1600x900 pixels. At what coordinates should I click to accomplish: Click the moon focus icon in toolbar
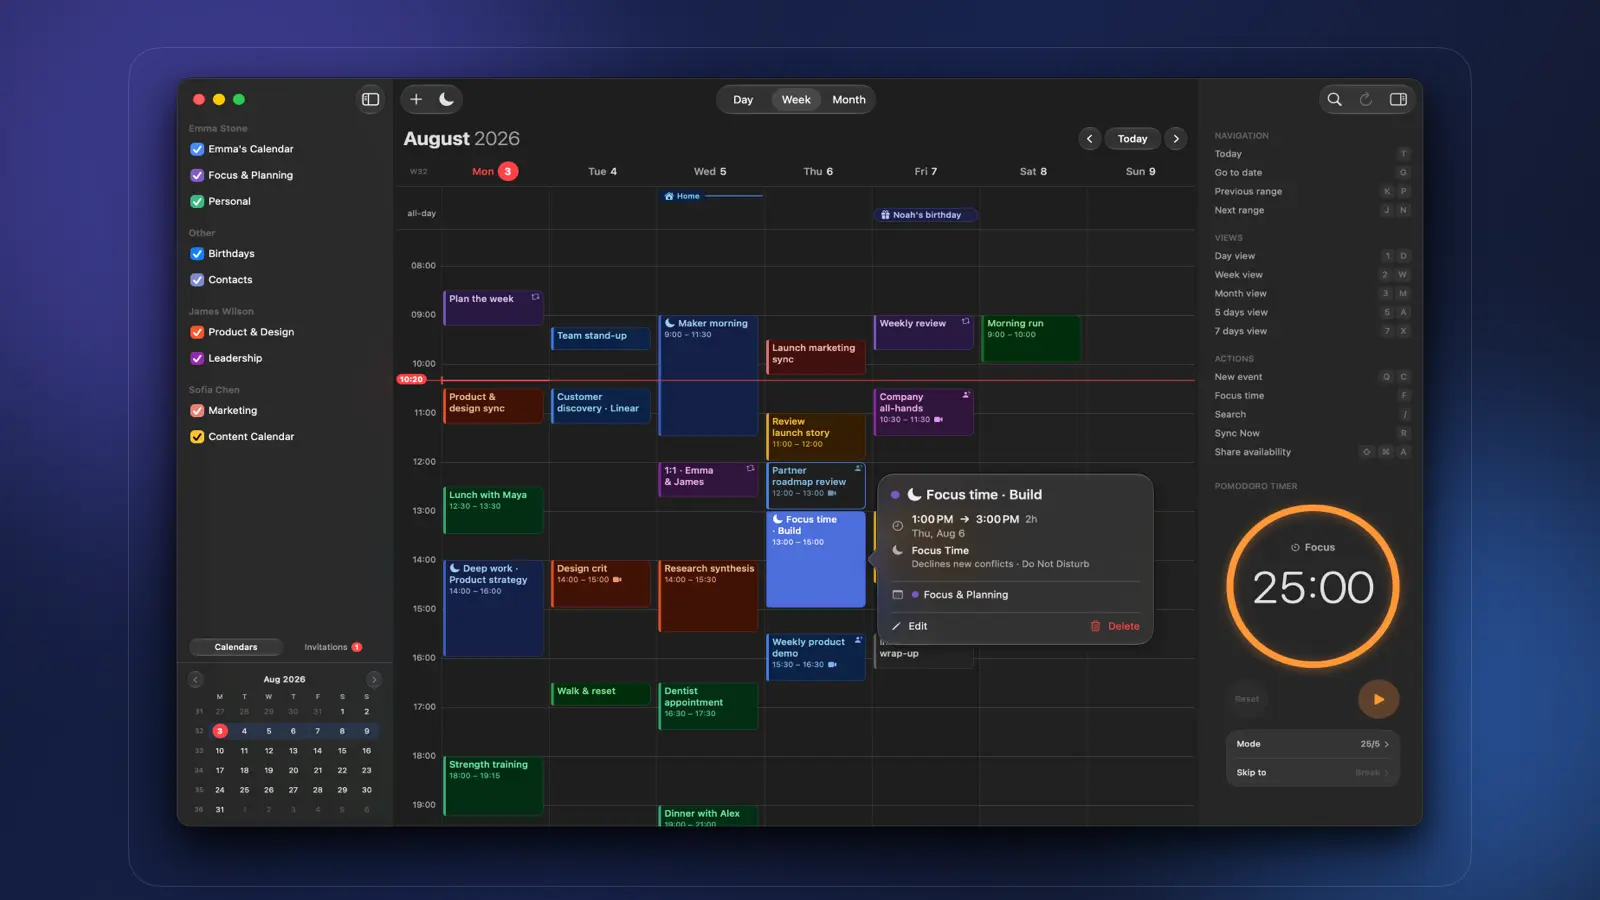pos(446,99)
